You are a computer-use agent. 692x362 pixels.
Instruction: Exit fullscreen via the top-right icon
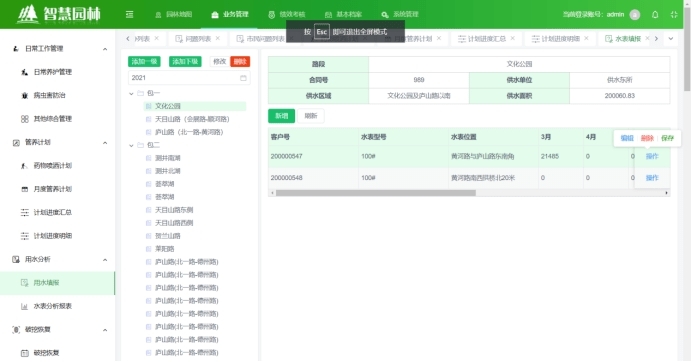point(674,15)
